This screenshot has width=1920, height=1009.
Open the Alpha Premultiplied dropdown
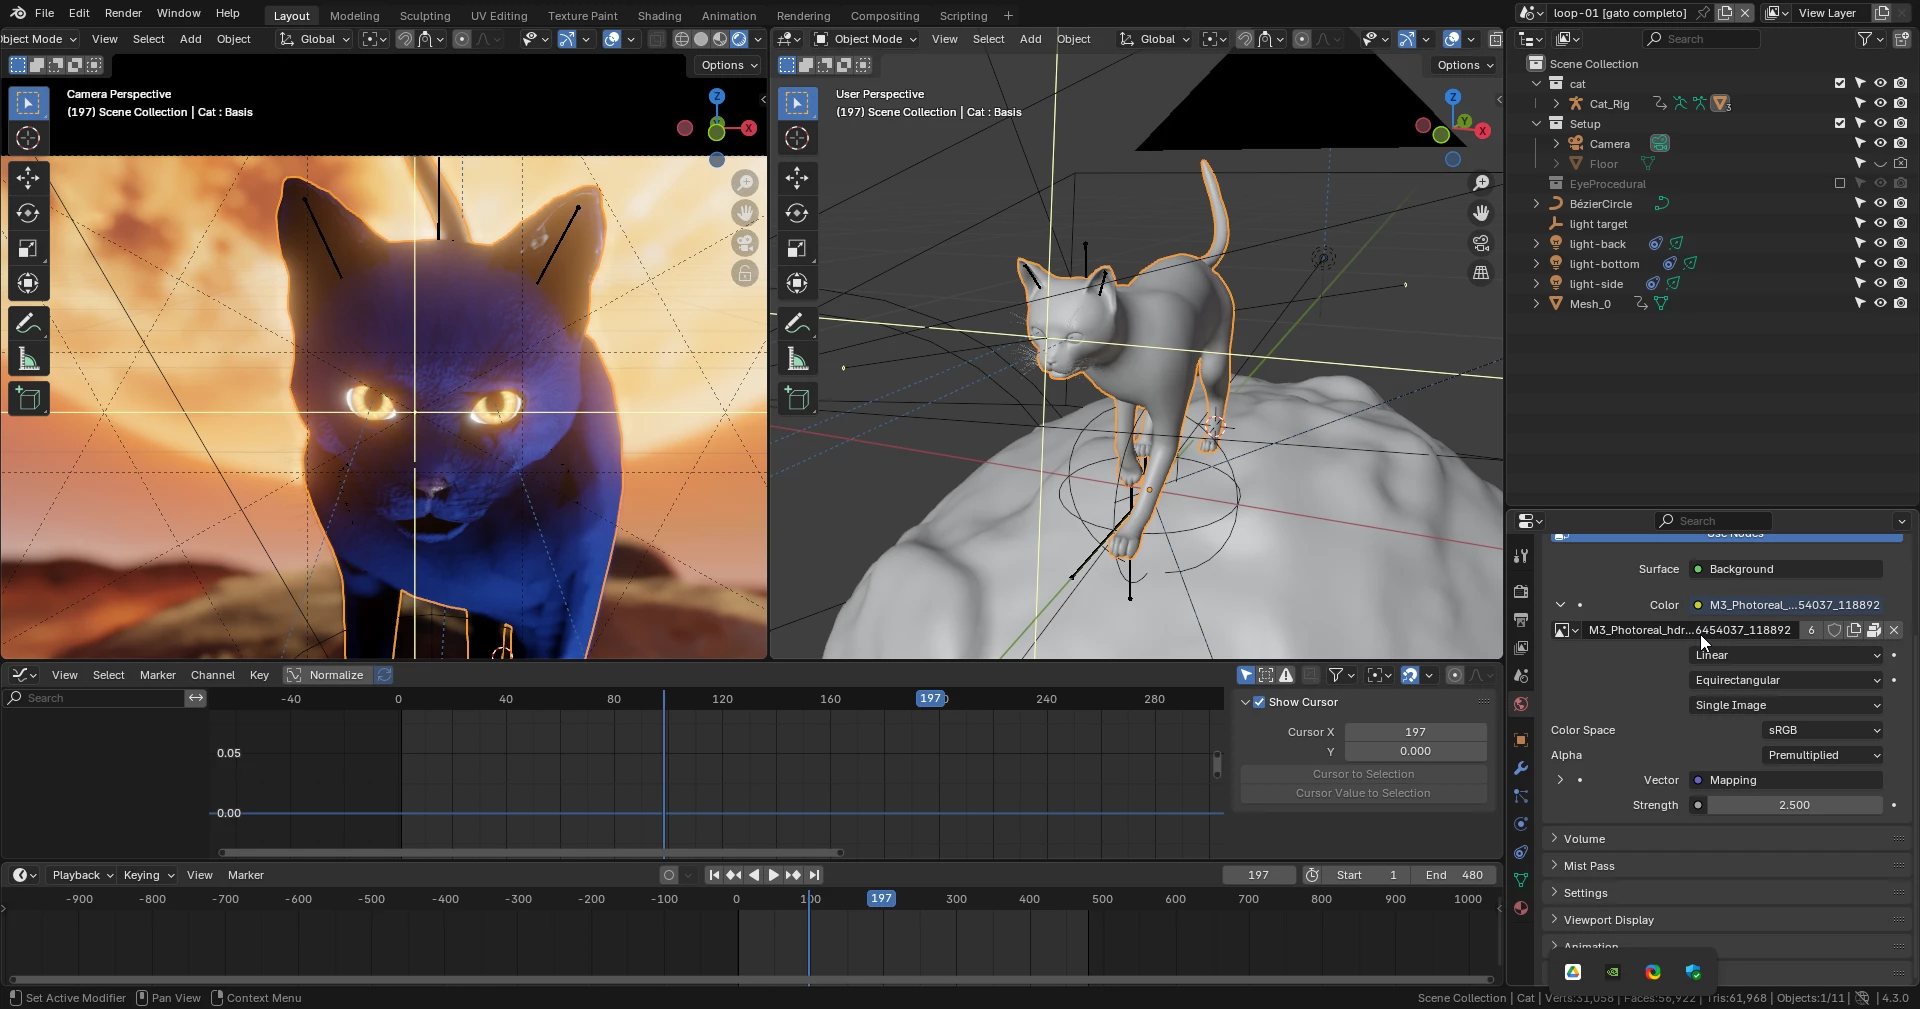[1823, 755]
